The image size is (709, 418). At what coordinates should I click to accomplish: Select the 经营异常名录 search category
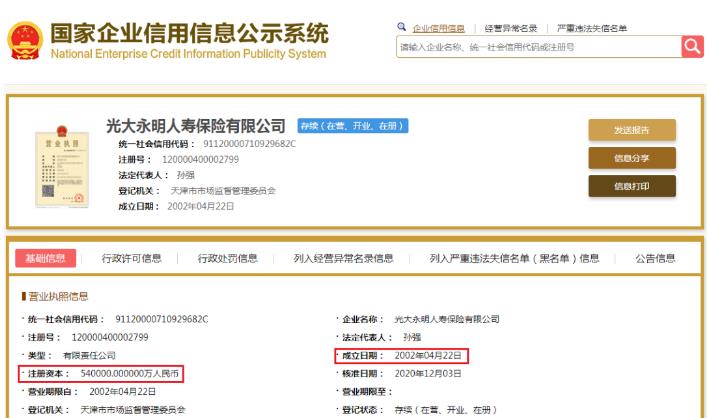[x=510, y=28]
